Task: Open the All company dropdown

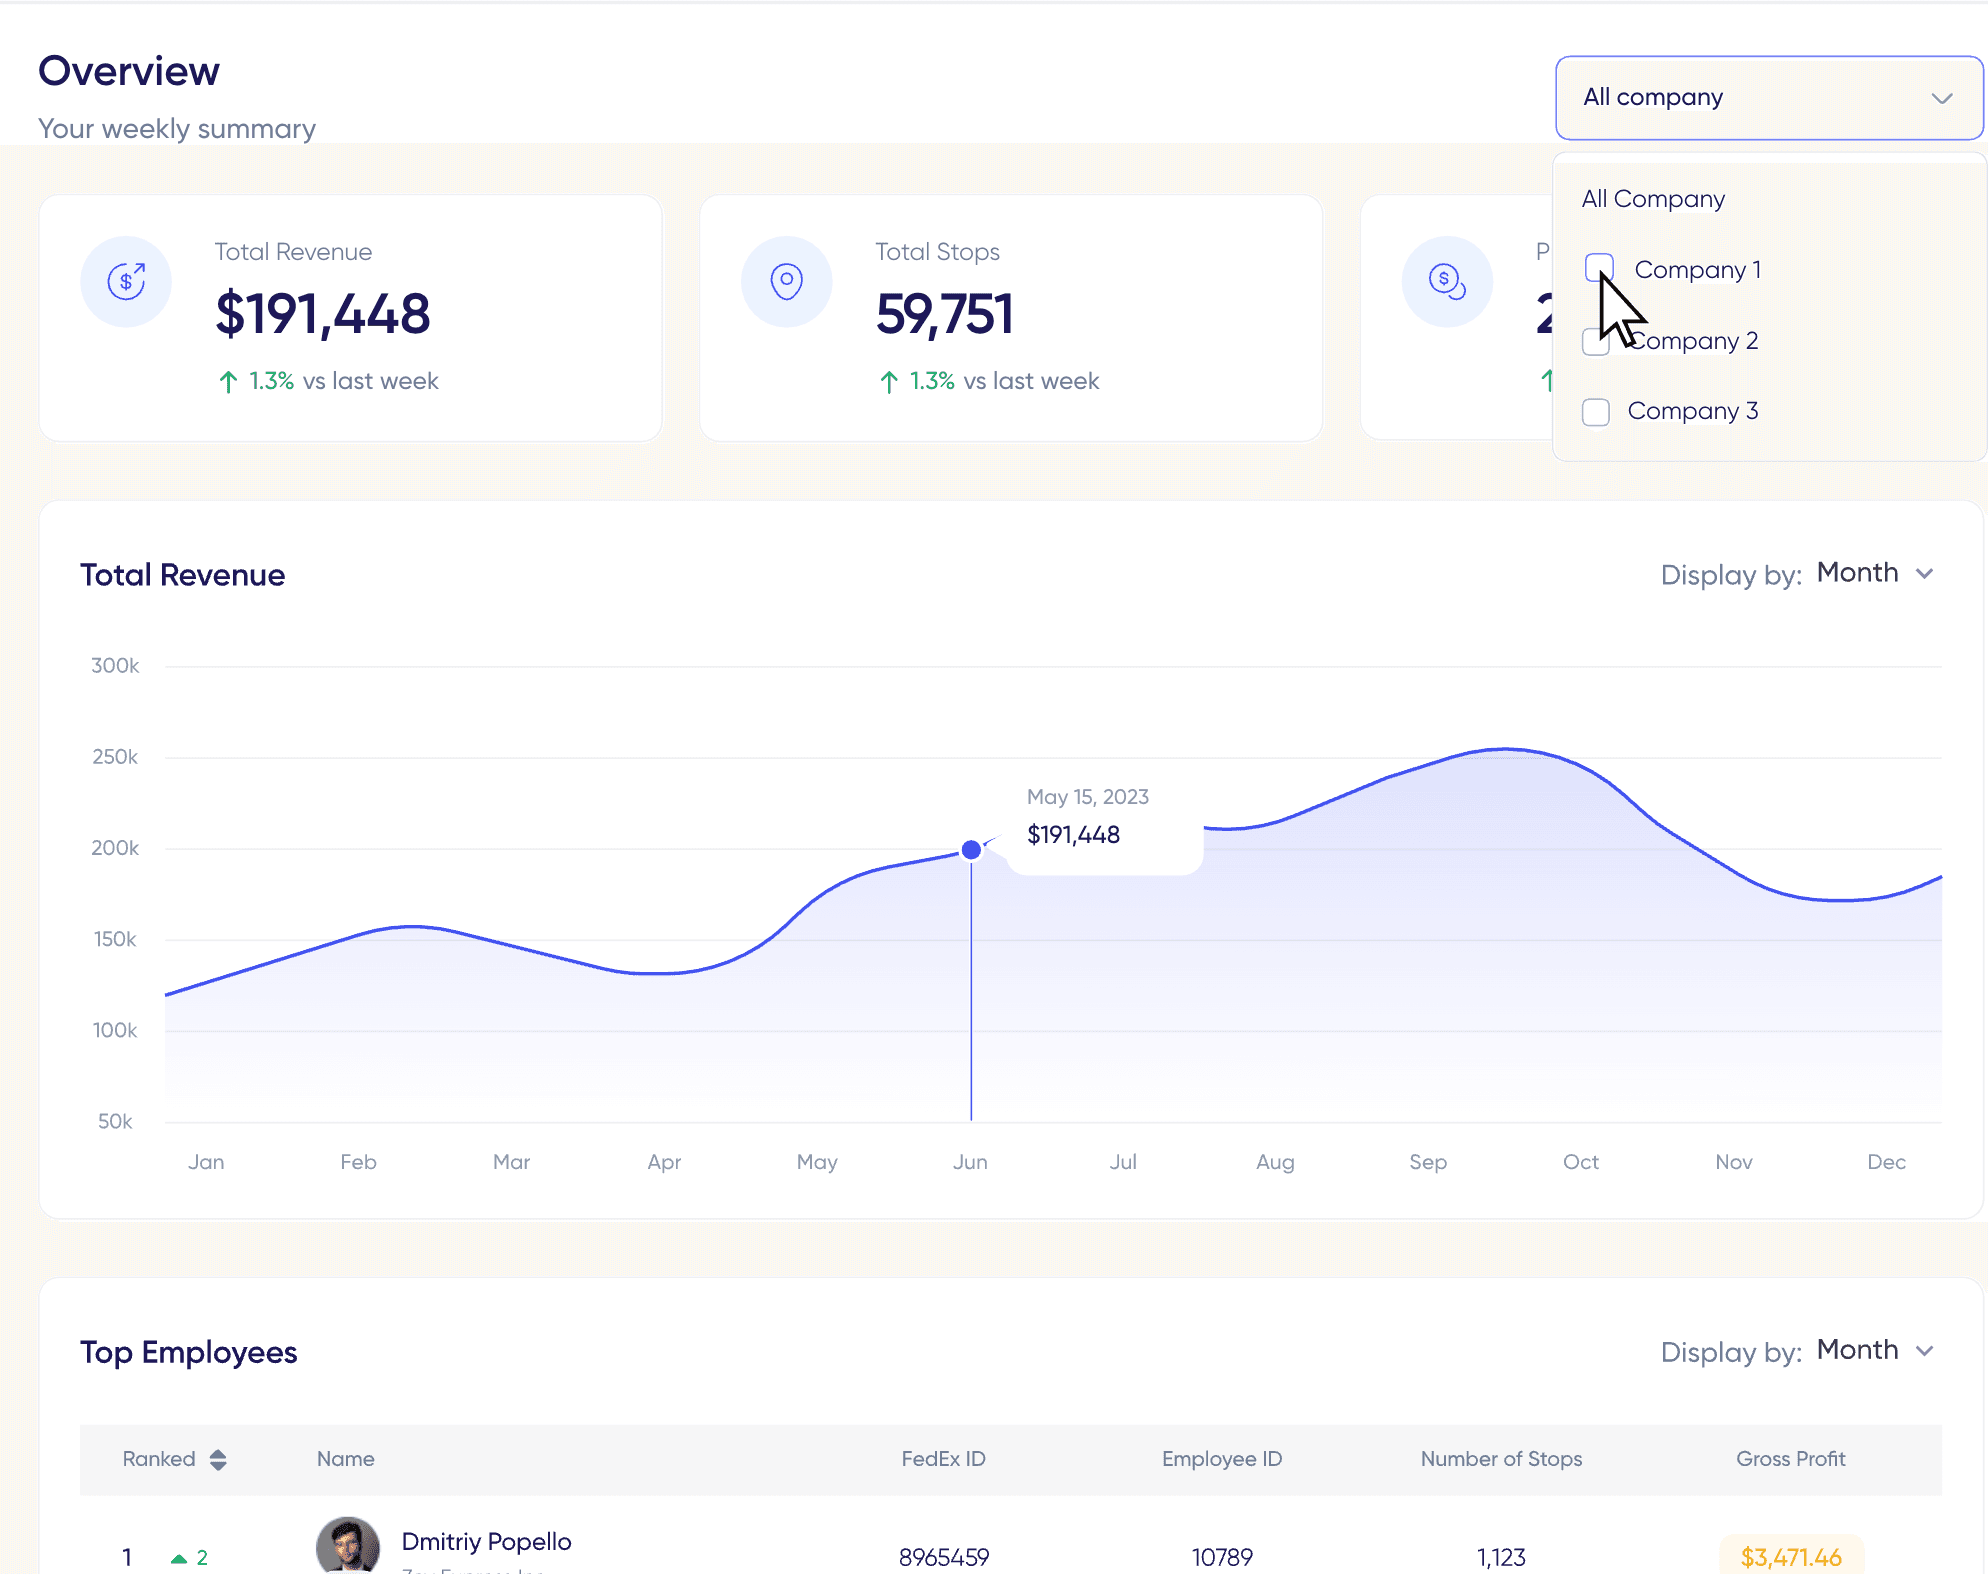Action: point(1768,97)
